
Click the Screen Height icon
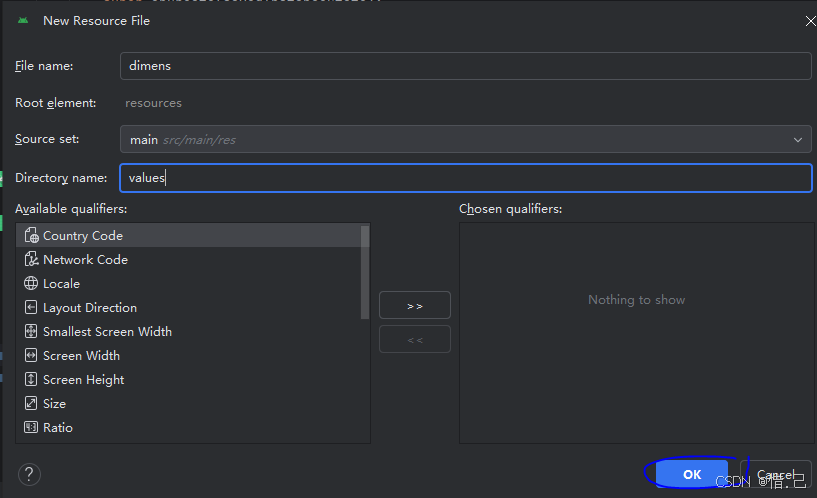(x=31, y=379)
